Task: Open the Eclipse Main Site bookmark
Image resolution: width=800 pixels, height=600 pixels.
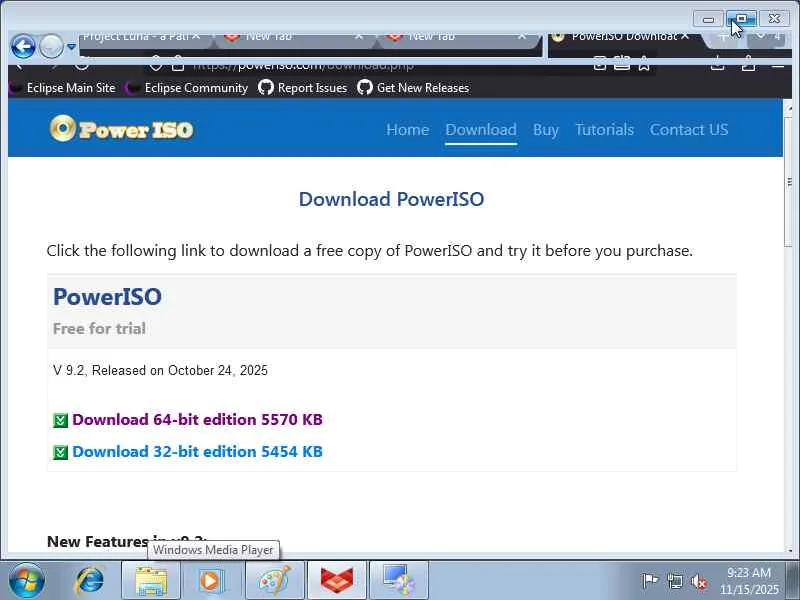Action: pos(63,88)
